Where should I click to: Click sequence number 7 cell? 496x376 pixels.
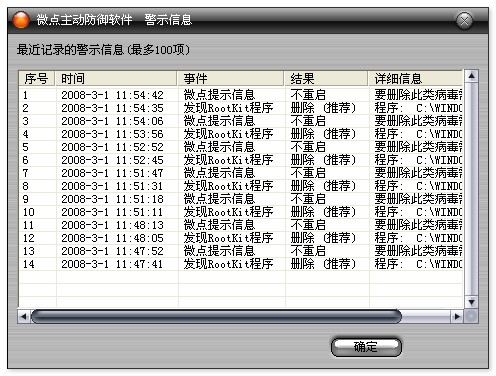[26, 173]
